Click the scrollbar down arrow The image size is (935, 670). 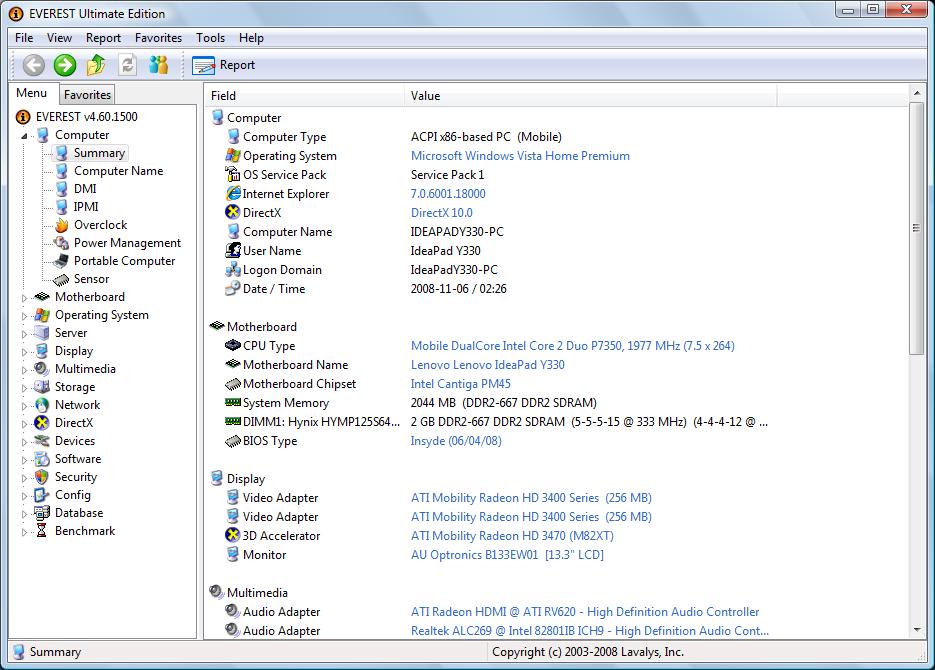917,630
